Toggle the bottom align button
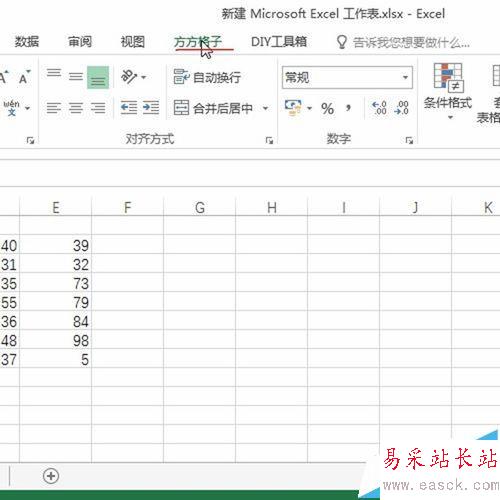Viewport: 500px width, 500px height. pyautogui.click(x=98, y=78)
